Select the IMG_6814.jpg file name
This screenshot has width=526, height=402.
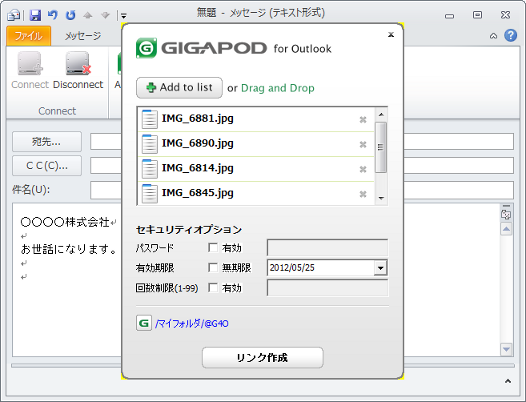pos(198,168)
